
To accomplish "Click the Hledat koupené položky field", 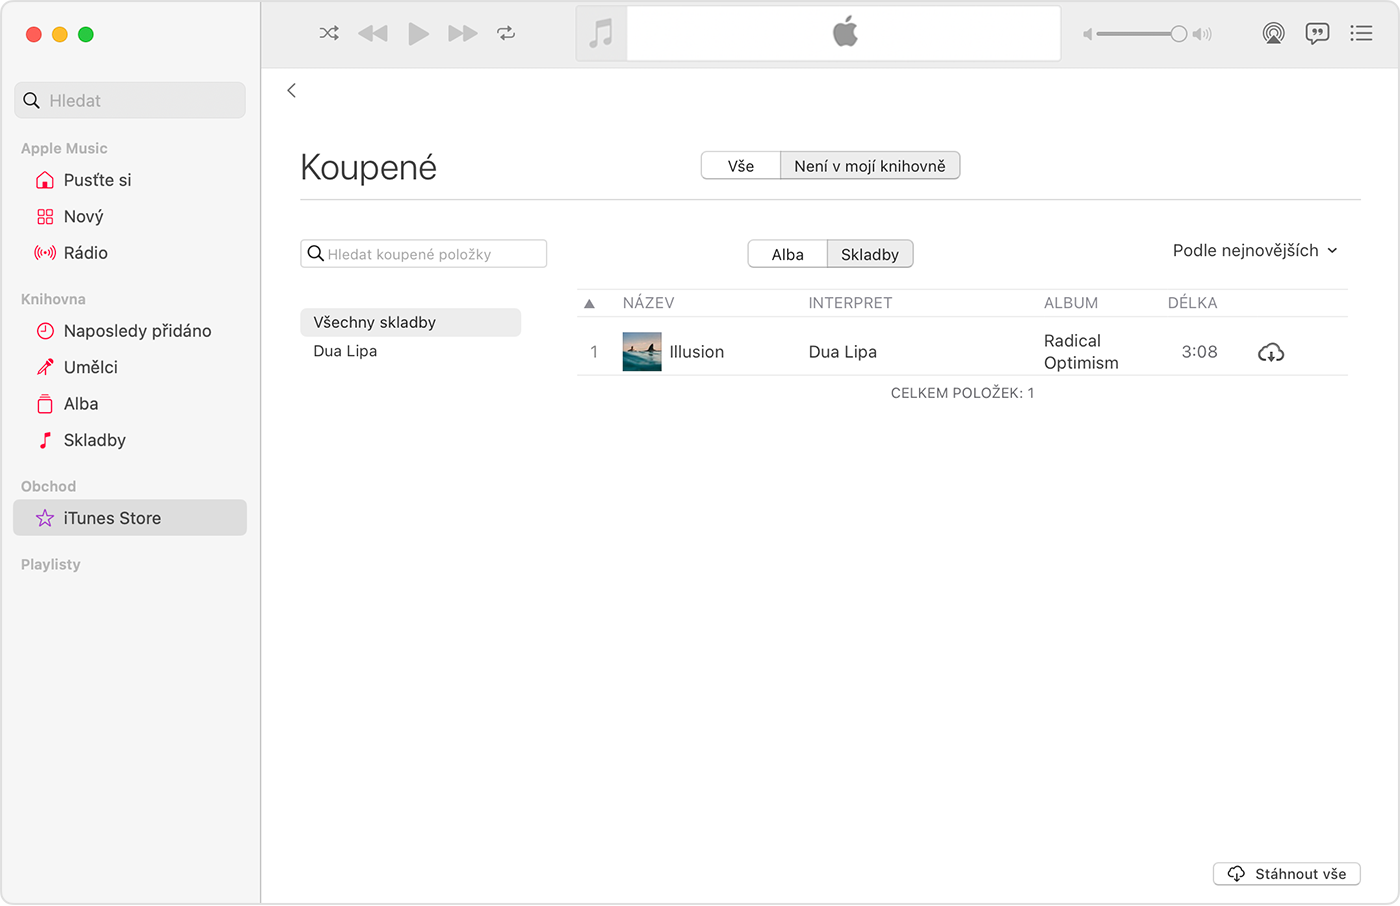I will [424, 254].
